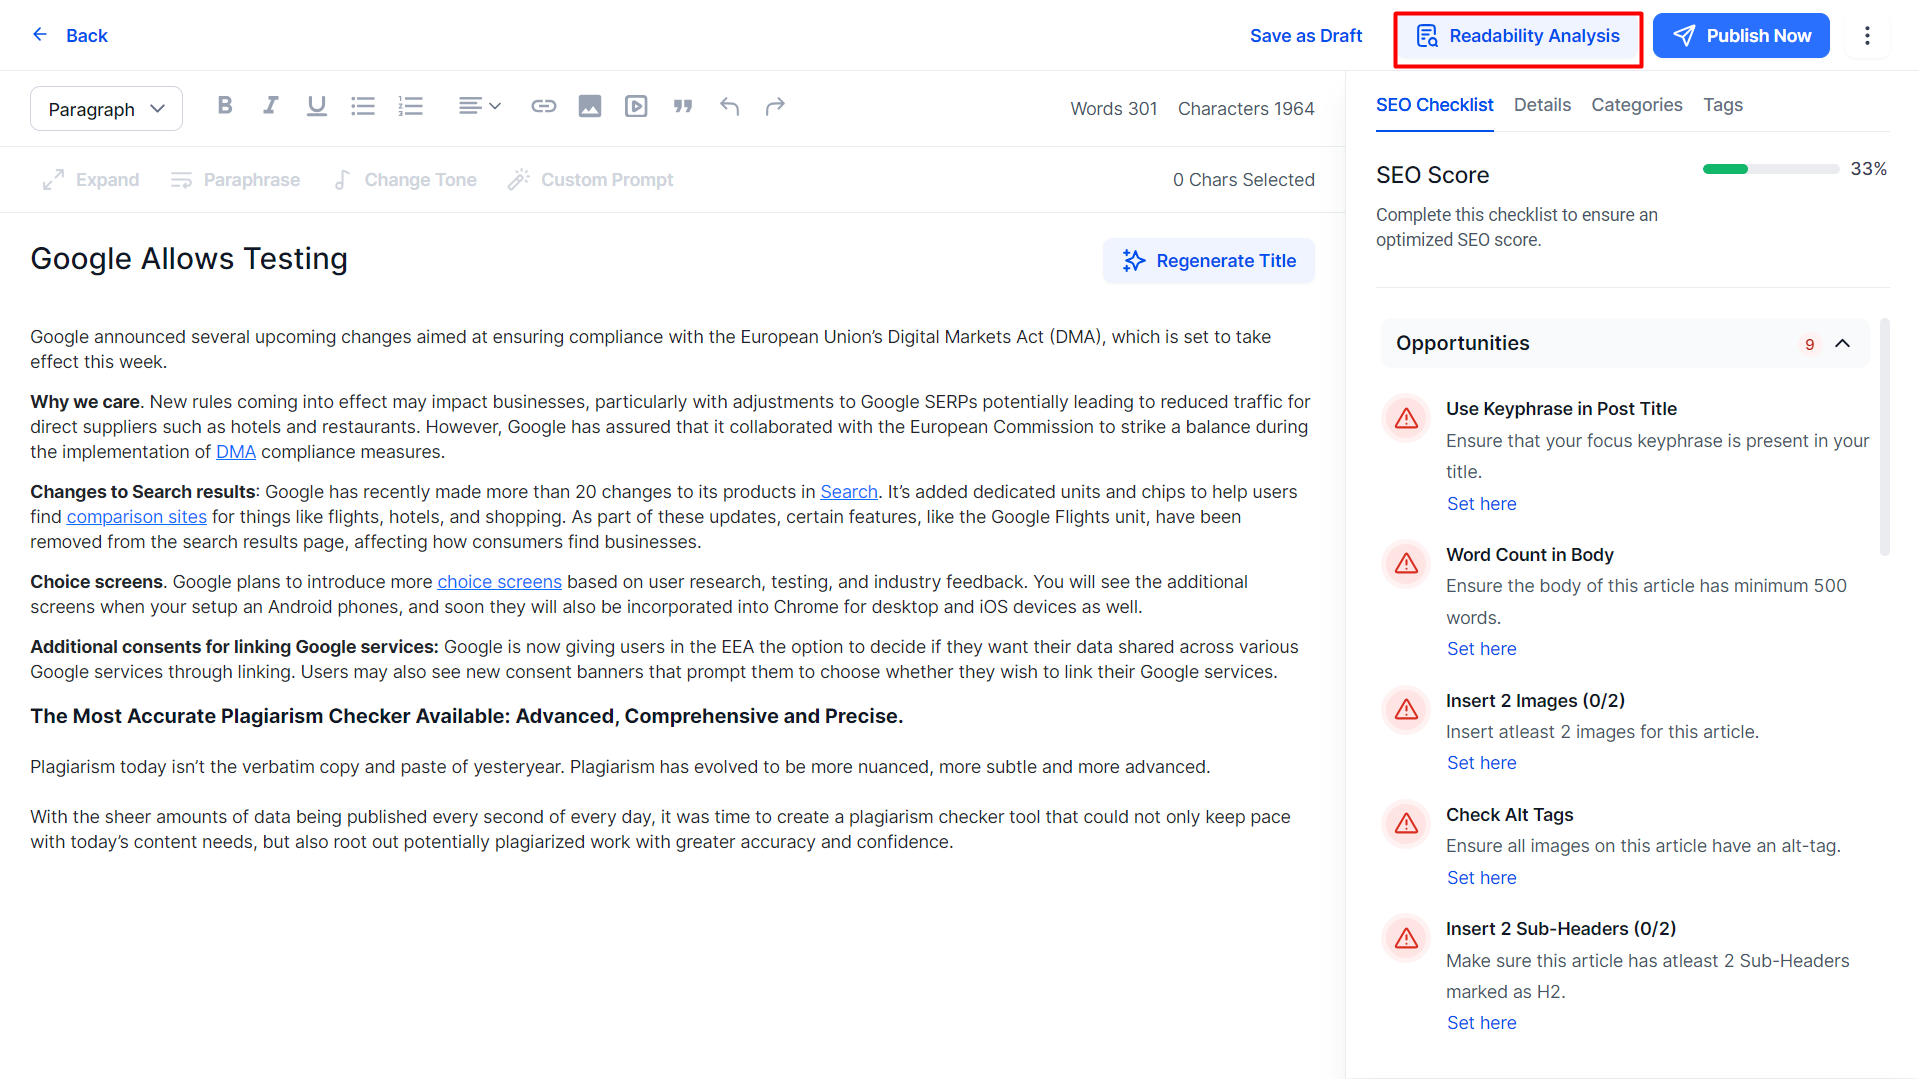Click Set here under Word Count in Body
1919x1079 pixels.
(x=1481, y=649)
